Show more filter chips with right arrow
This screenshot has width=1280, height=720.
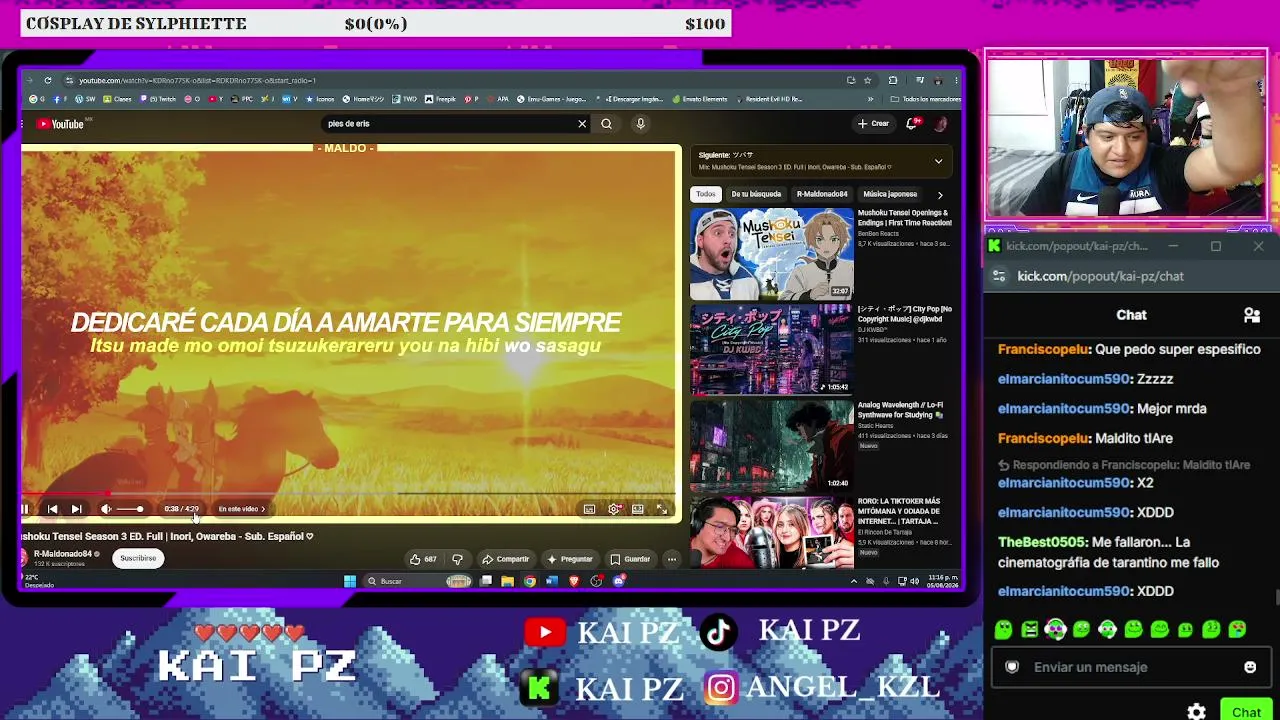(x=940, y=195)
